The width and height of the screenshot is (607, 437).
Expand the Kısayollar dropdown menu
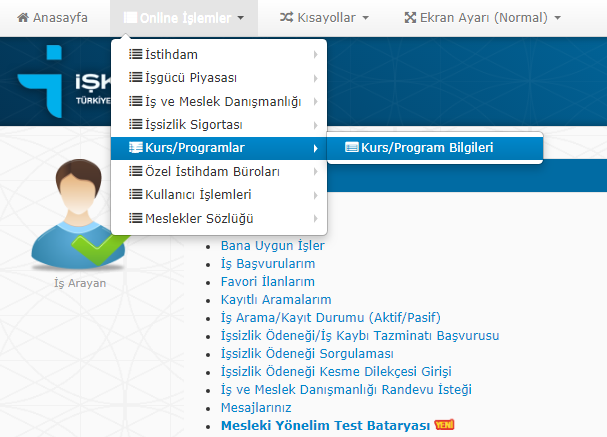(x=323, y=18)
